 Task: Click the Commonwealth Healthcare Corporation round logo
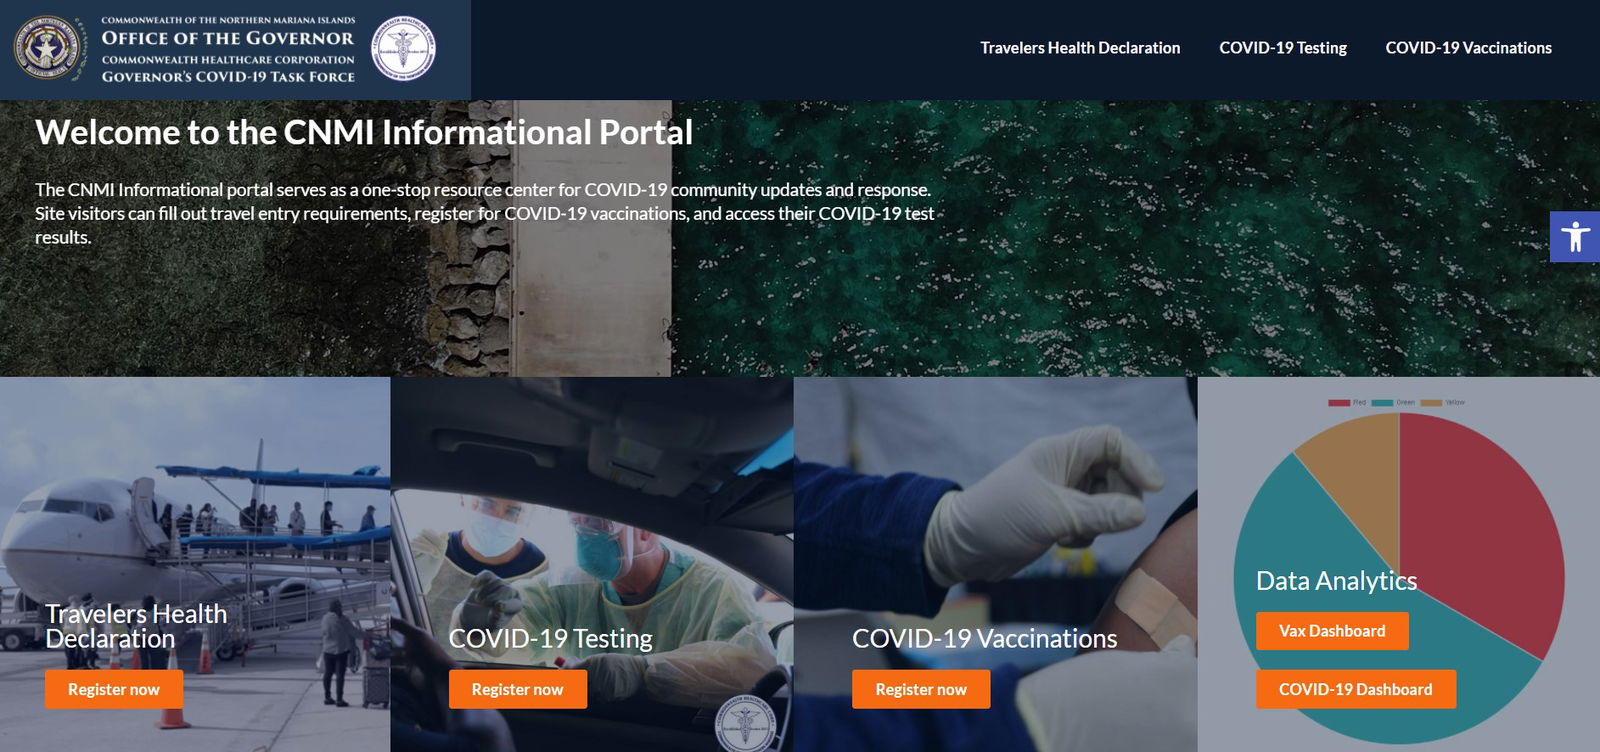point(404,48)
